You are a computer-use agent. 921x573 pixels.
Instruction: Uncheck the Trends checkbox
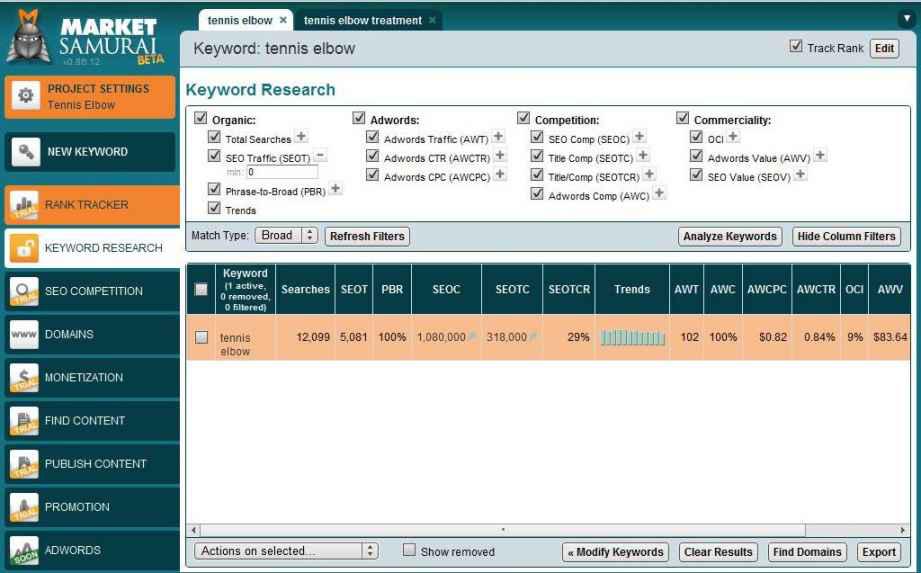(214, 208)
